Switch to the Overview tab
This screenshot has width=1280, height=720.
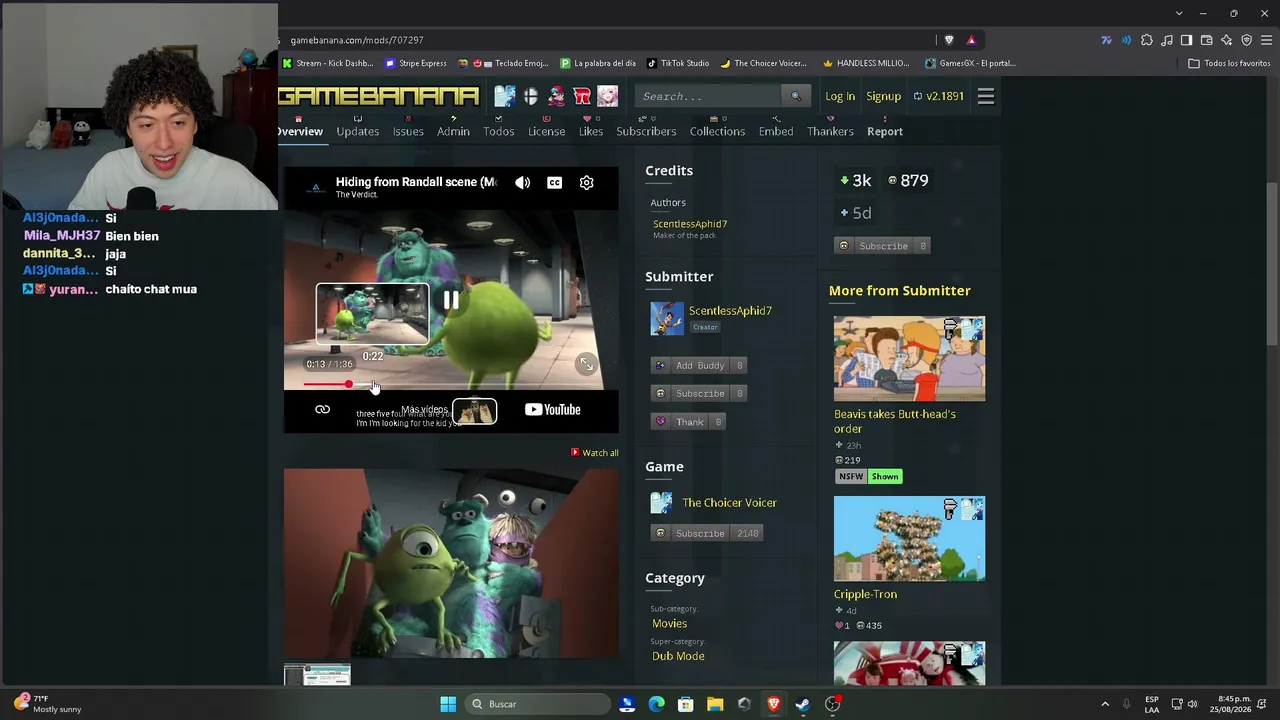point(300,131)
